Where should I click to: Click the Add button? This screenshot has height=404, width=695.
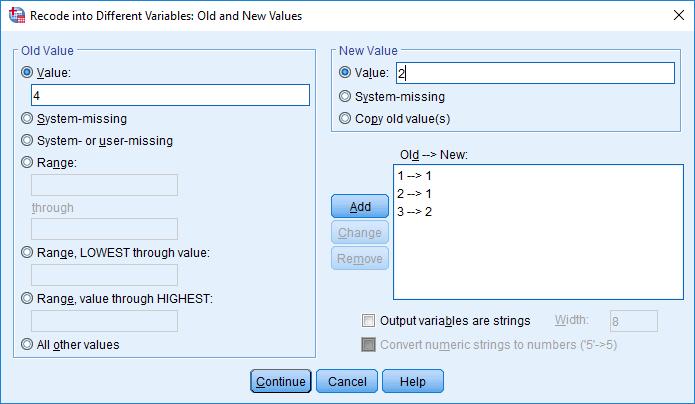coord(360,206)
